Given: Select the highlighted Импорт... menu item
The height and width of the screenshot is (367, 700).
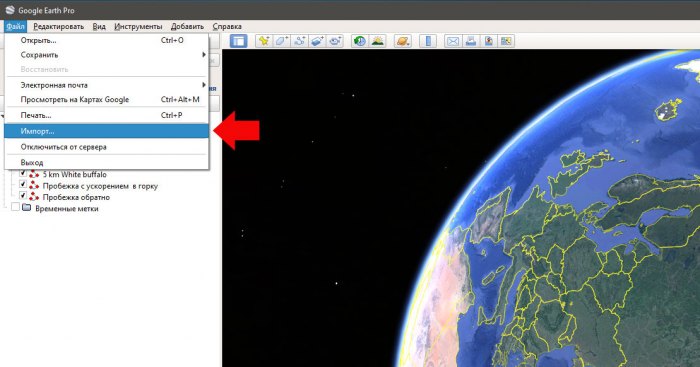Looking at the screenshot, I should [106, 131].
